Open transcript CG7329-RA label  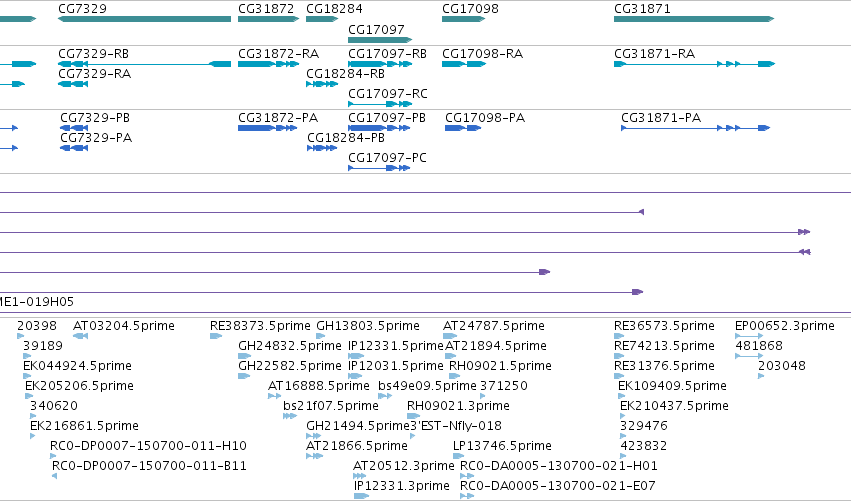94,74
